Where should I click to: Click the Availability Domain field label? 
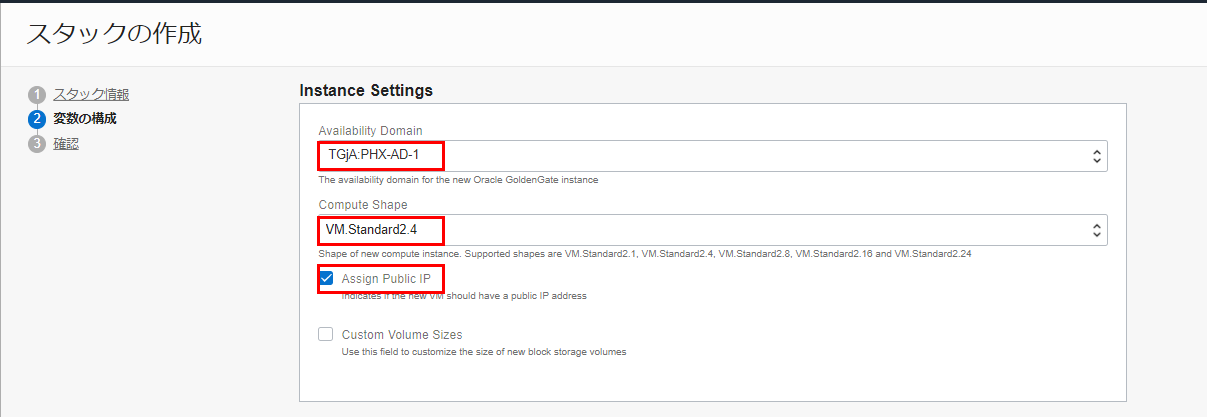370,131
